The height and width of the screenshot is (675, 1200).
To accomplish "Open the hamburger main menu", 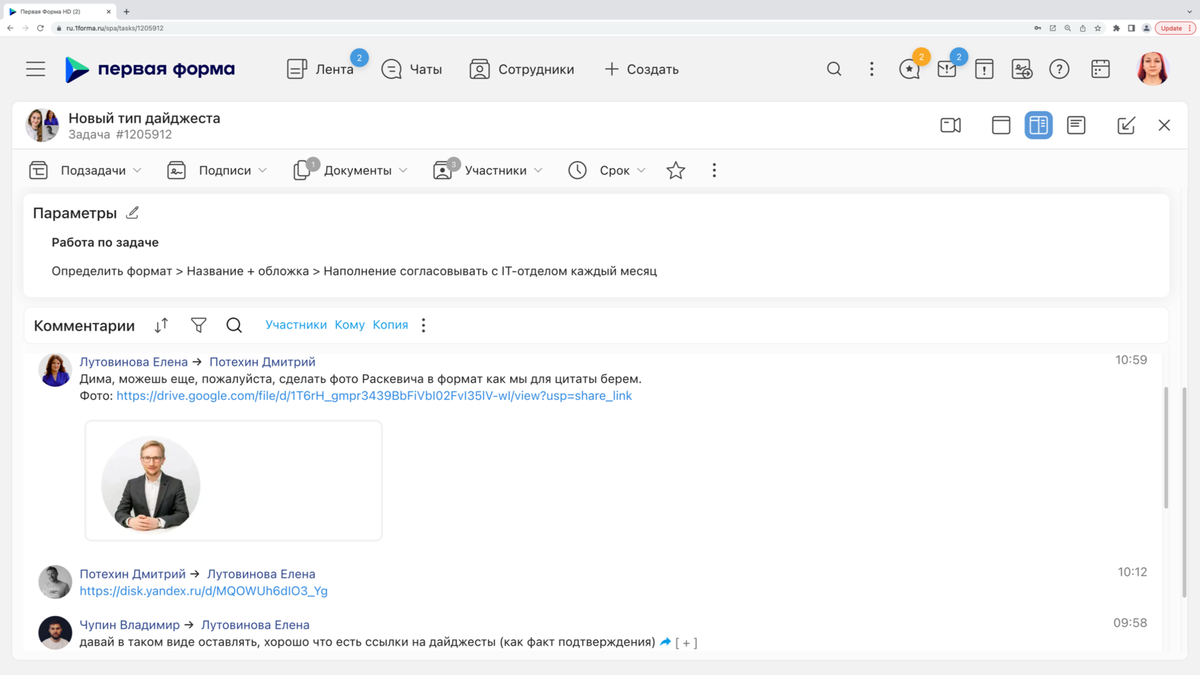I will coord(36,69).
